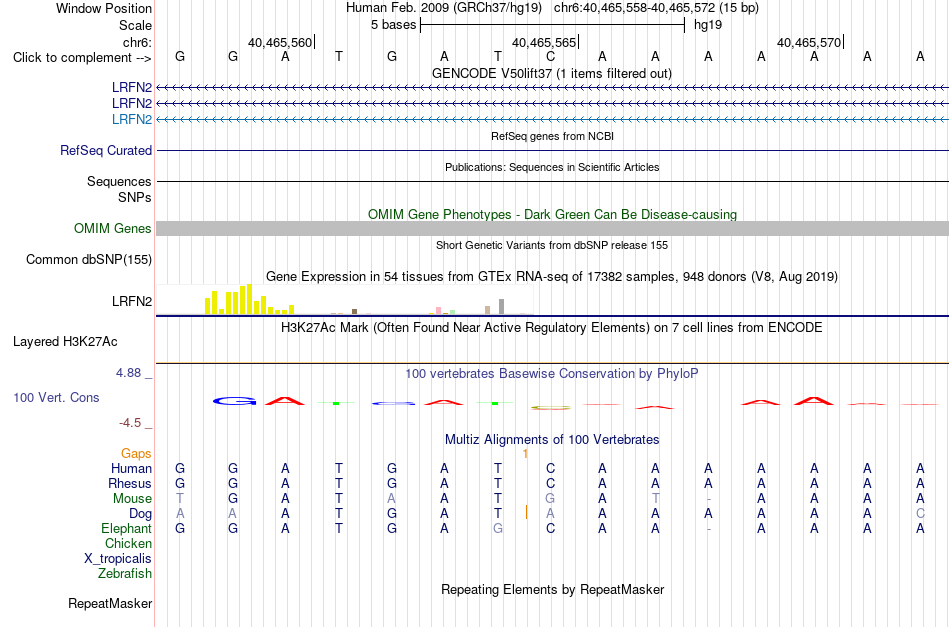The width and height of the screenshot is (950, 627).
Task: Click the Common dbSNP(155) label
Action: tap(89, 259)
